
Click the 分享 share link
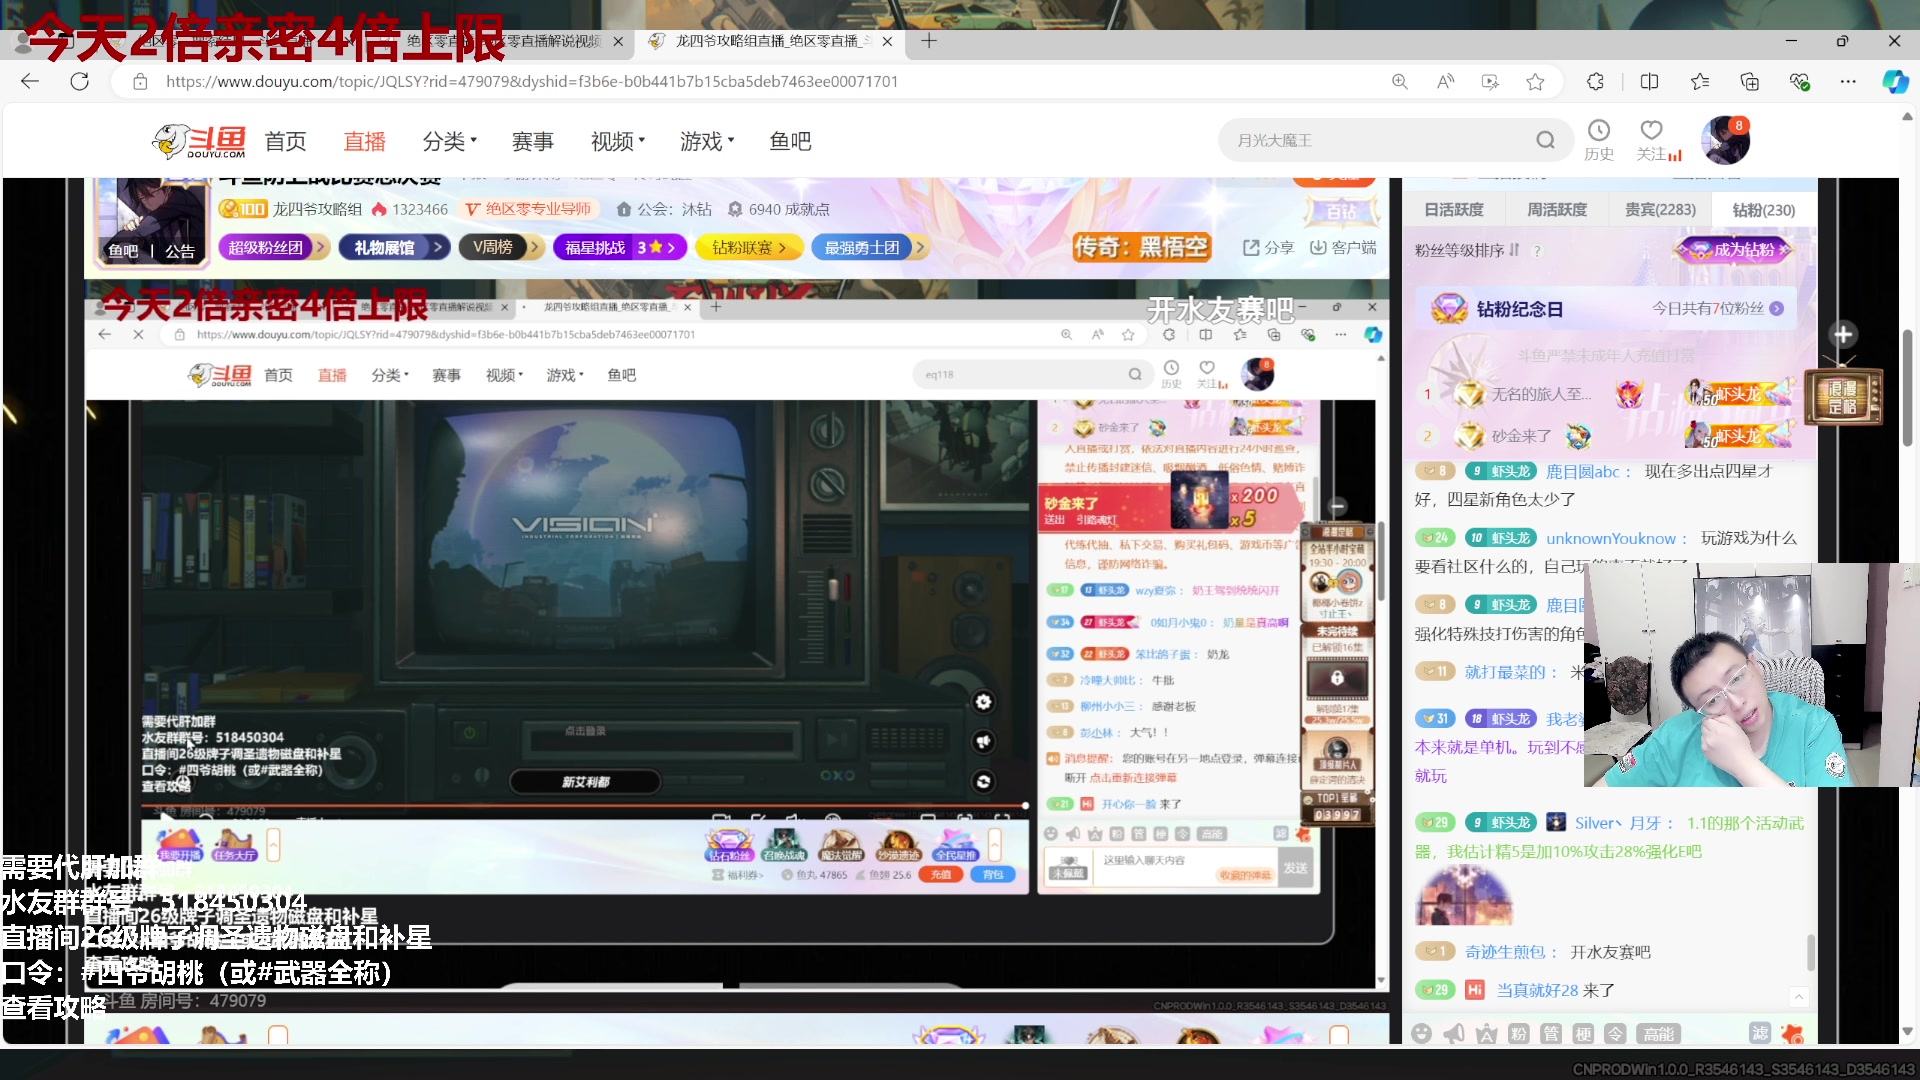[x=1268, y=247]
